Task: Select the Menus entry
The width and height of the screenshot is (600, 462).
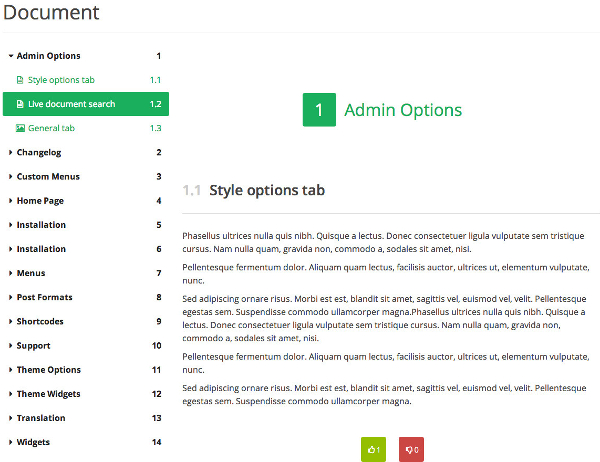Action: [x=31, y=273]
